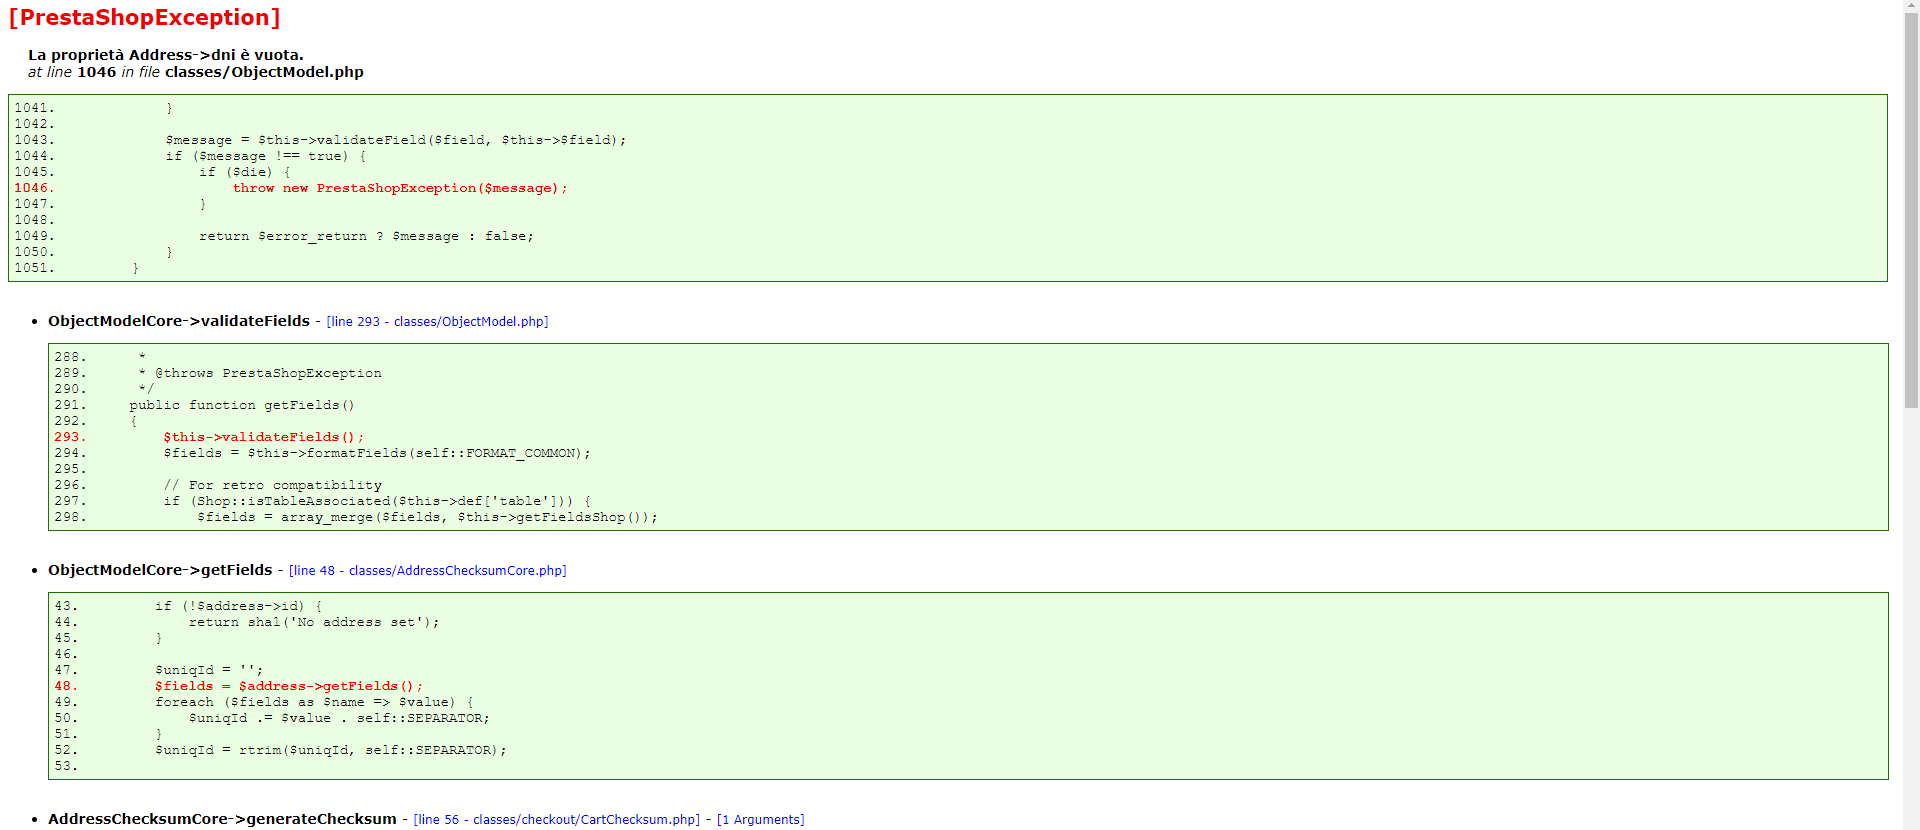Click line 298 array_merge code
1920x830 pixels.
(428, 517)
